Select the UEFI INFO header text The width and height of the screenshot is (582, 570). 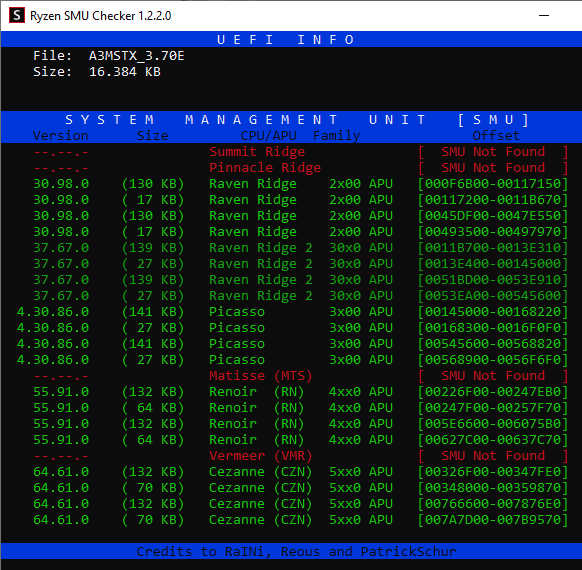coord(285,40)
